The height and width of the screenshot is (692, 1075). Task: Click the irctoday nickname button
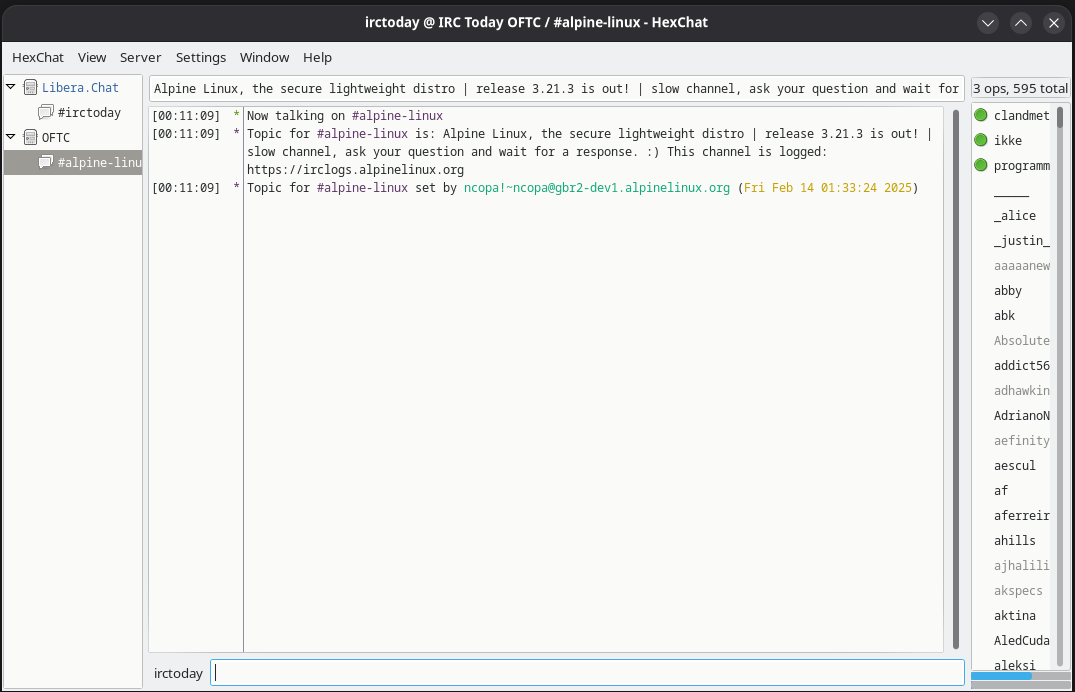(178, 673)
